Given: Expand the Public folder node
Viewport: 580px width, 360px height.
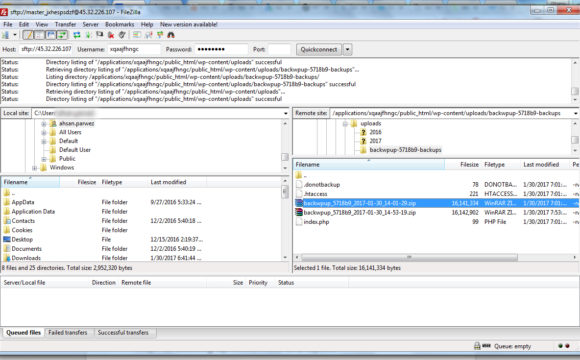Looking at the screenshot, I should pyautogui.click(x=44, y=159).
